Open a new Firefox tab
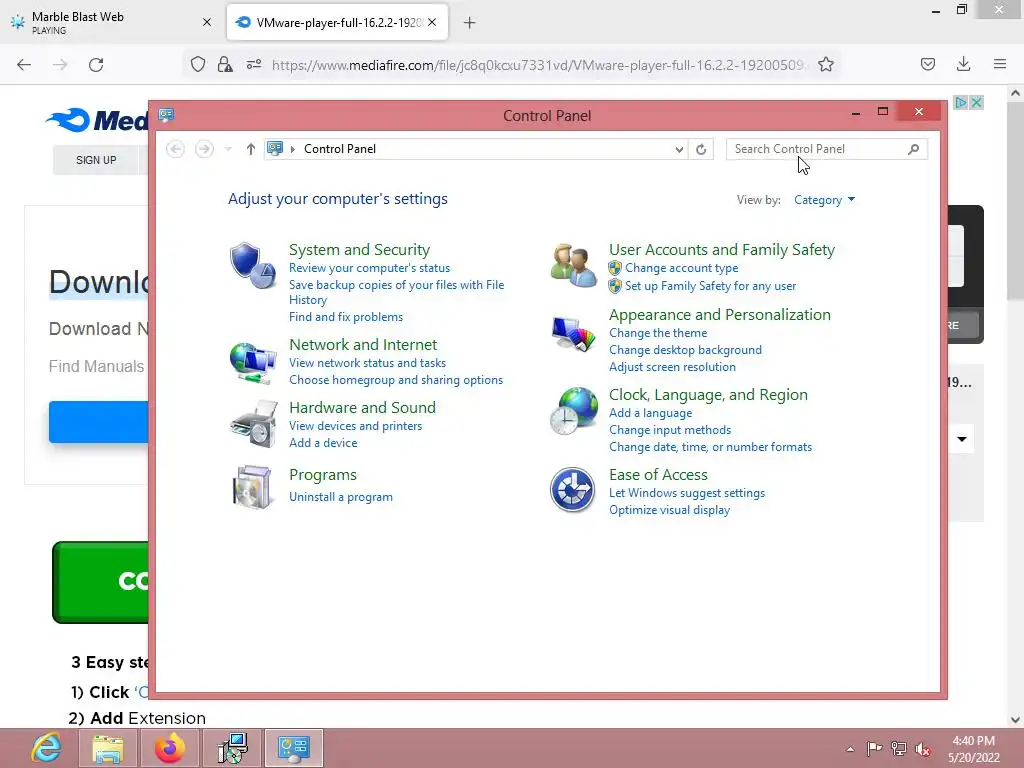The width and height of the screenshot is (1024, 768). (x=469, y=23)
